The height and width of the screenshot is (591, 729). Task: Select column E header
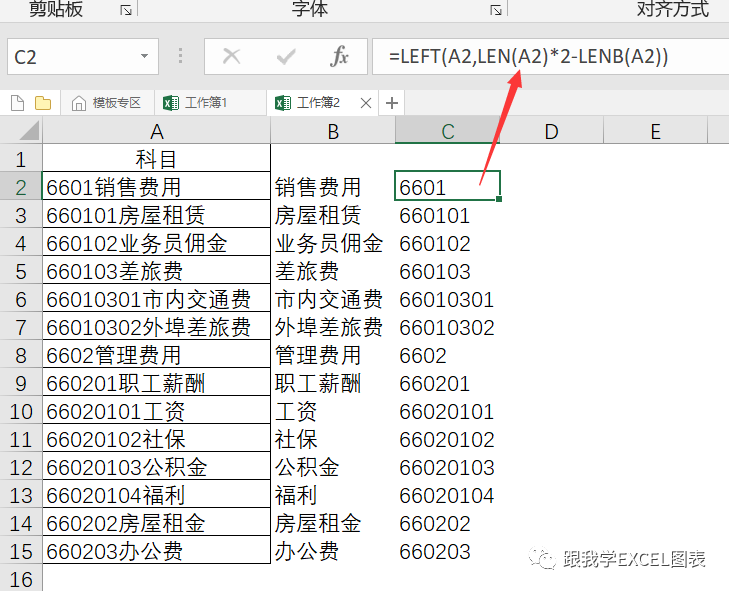tap(656, 131)
